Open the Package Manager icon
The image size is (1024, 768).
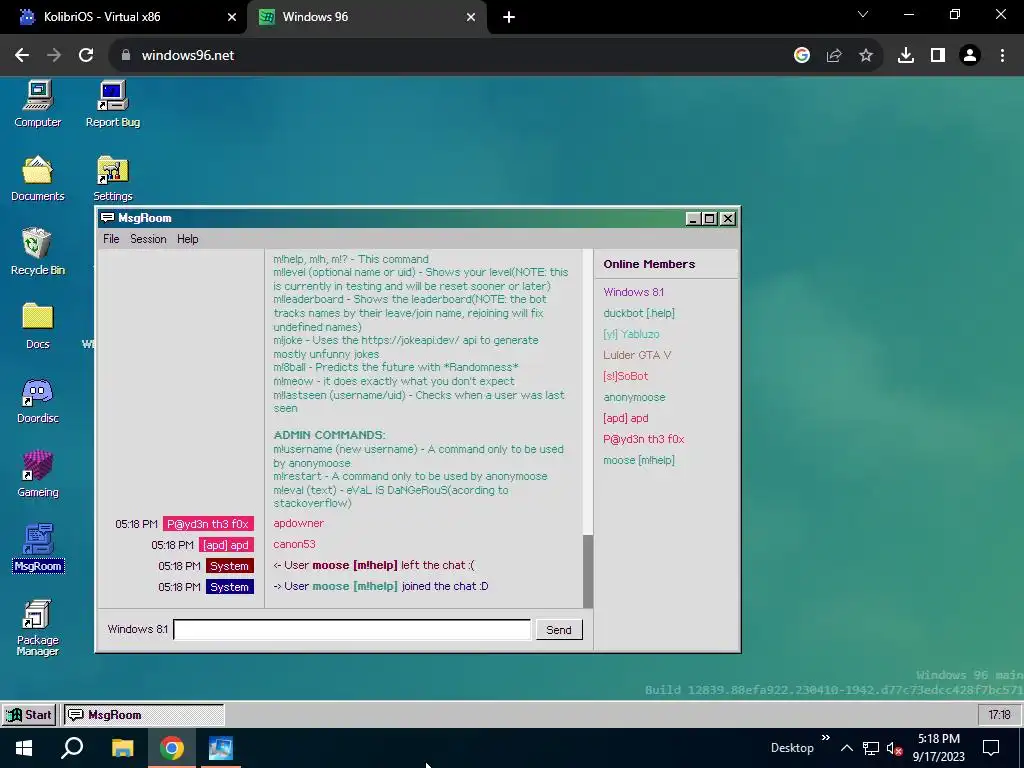(37, 627)
